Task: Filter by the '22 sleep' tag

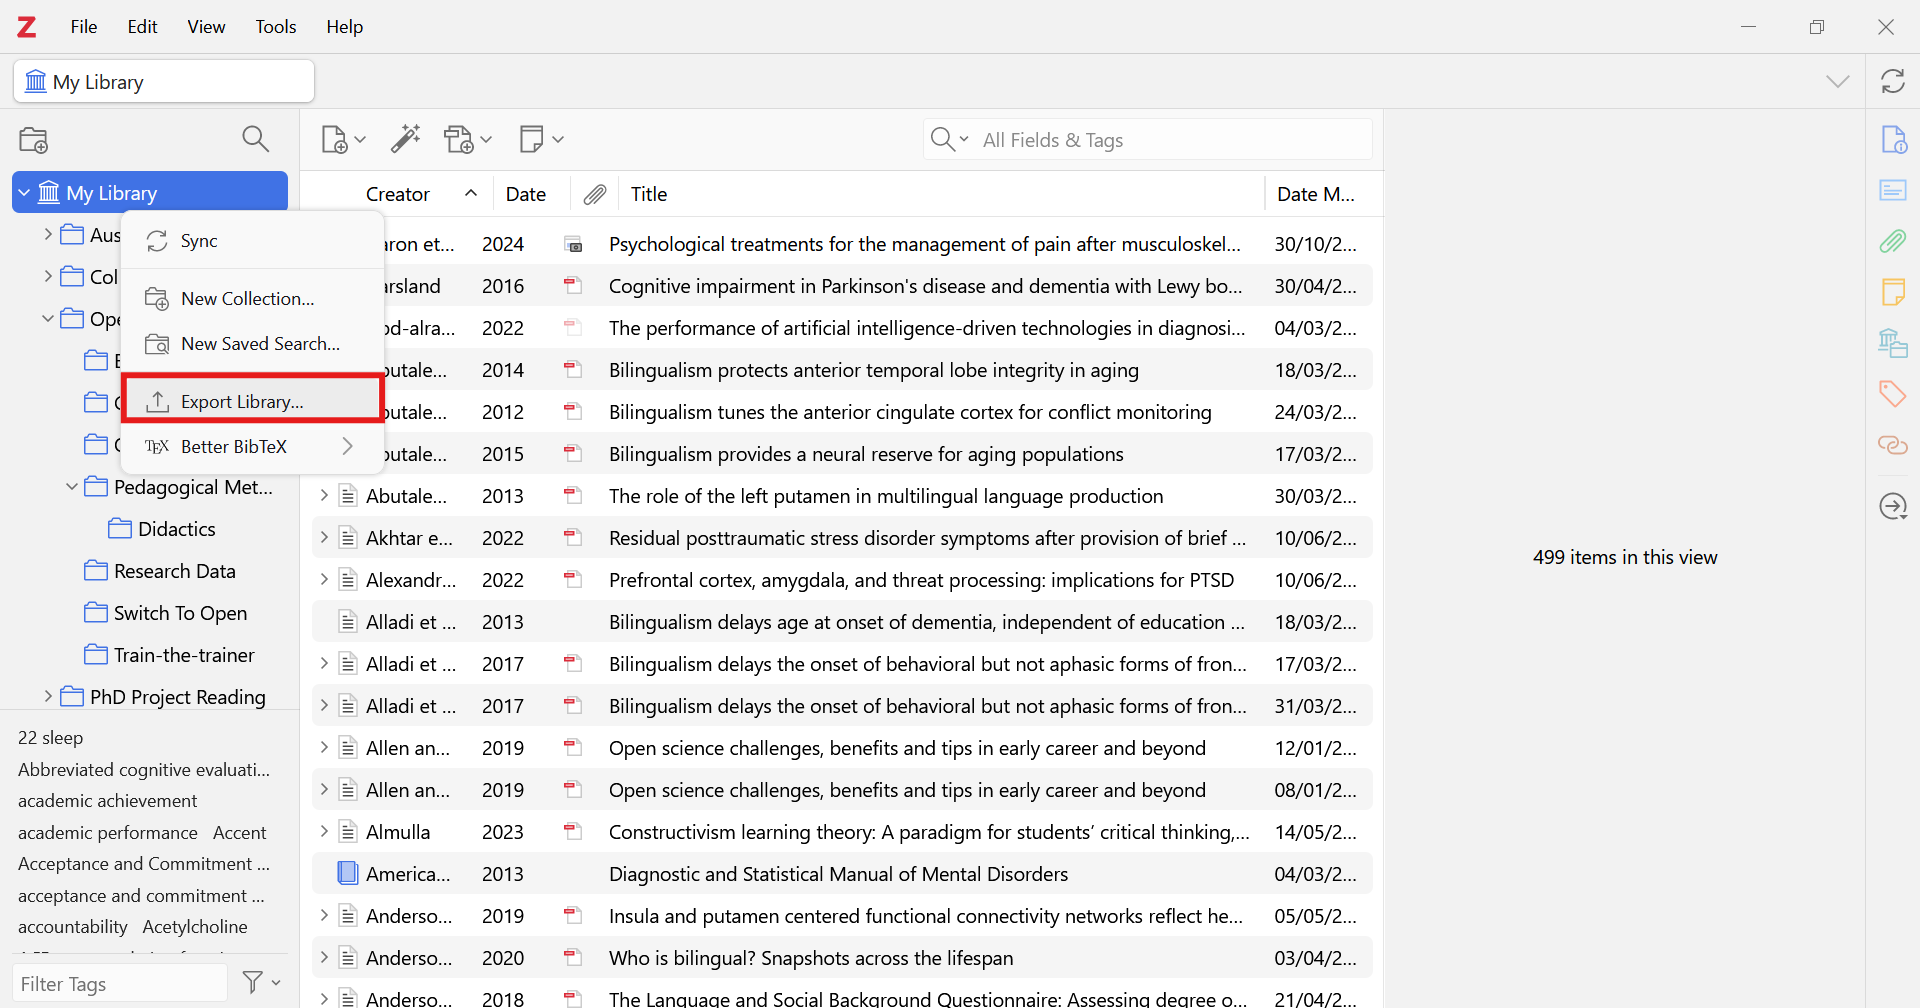Action: point(50,738)
